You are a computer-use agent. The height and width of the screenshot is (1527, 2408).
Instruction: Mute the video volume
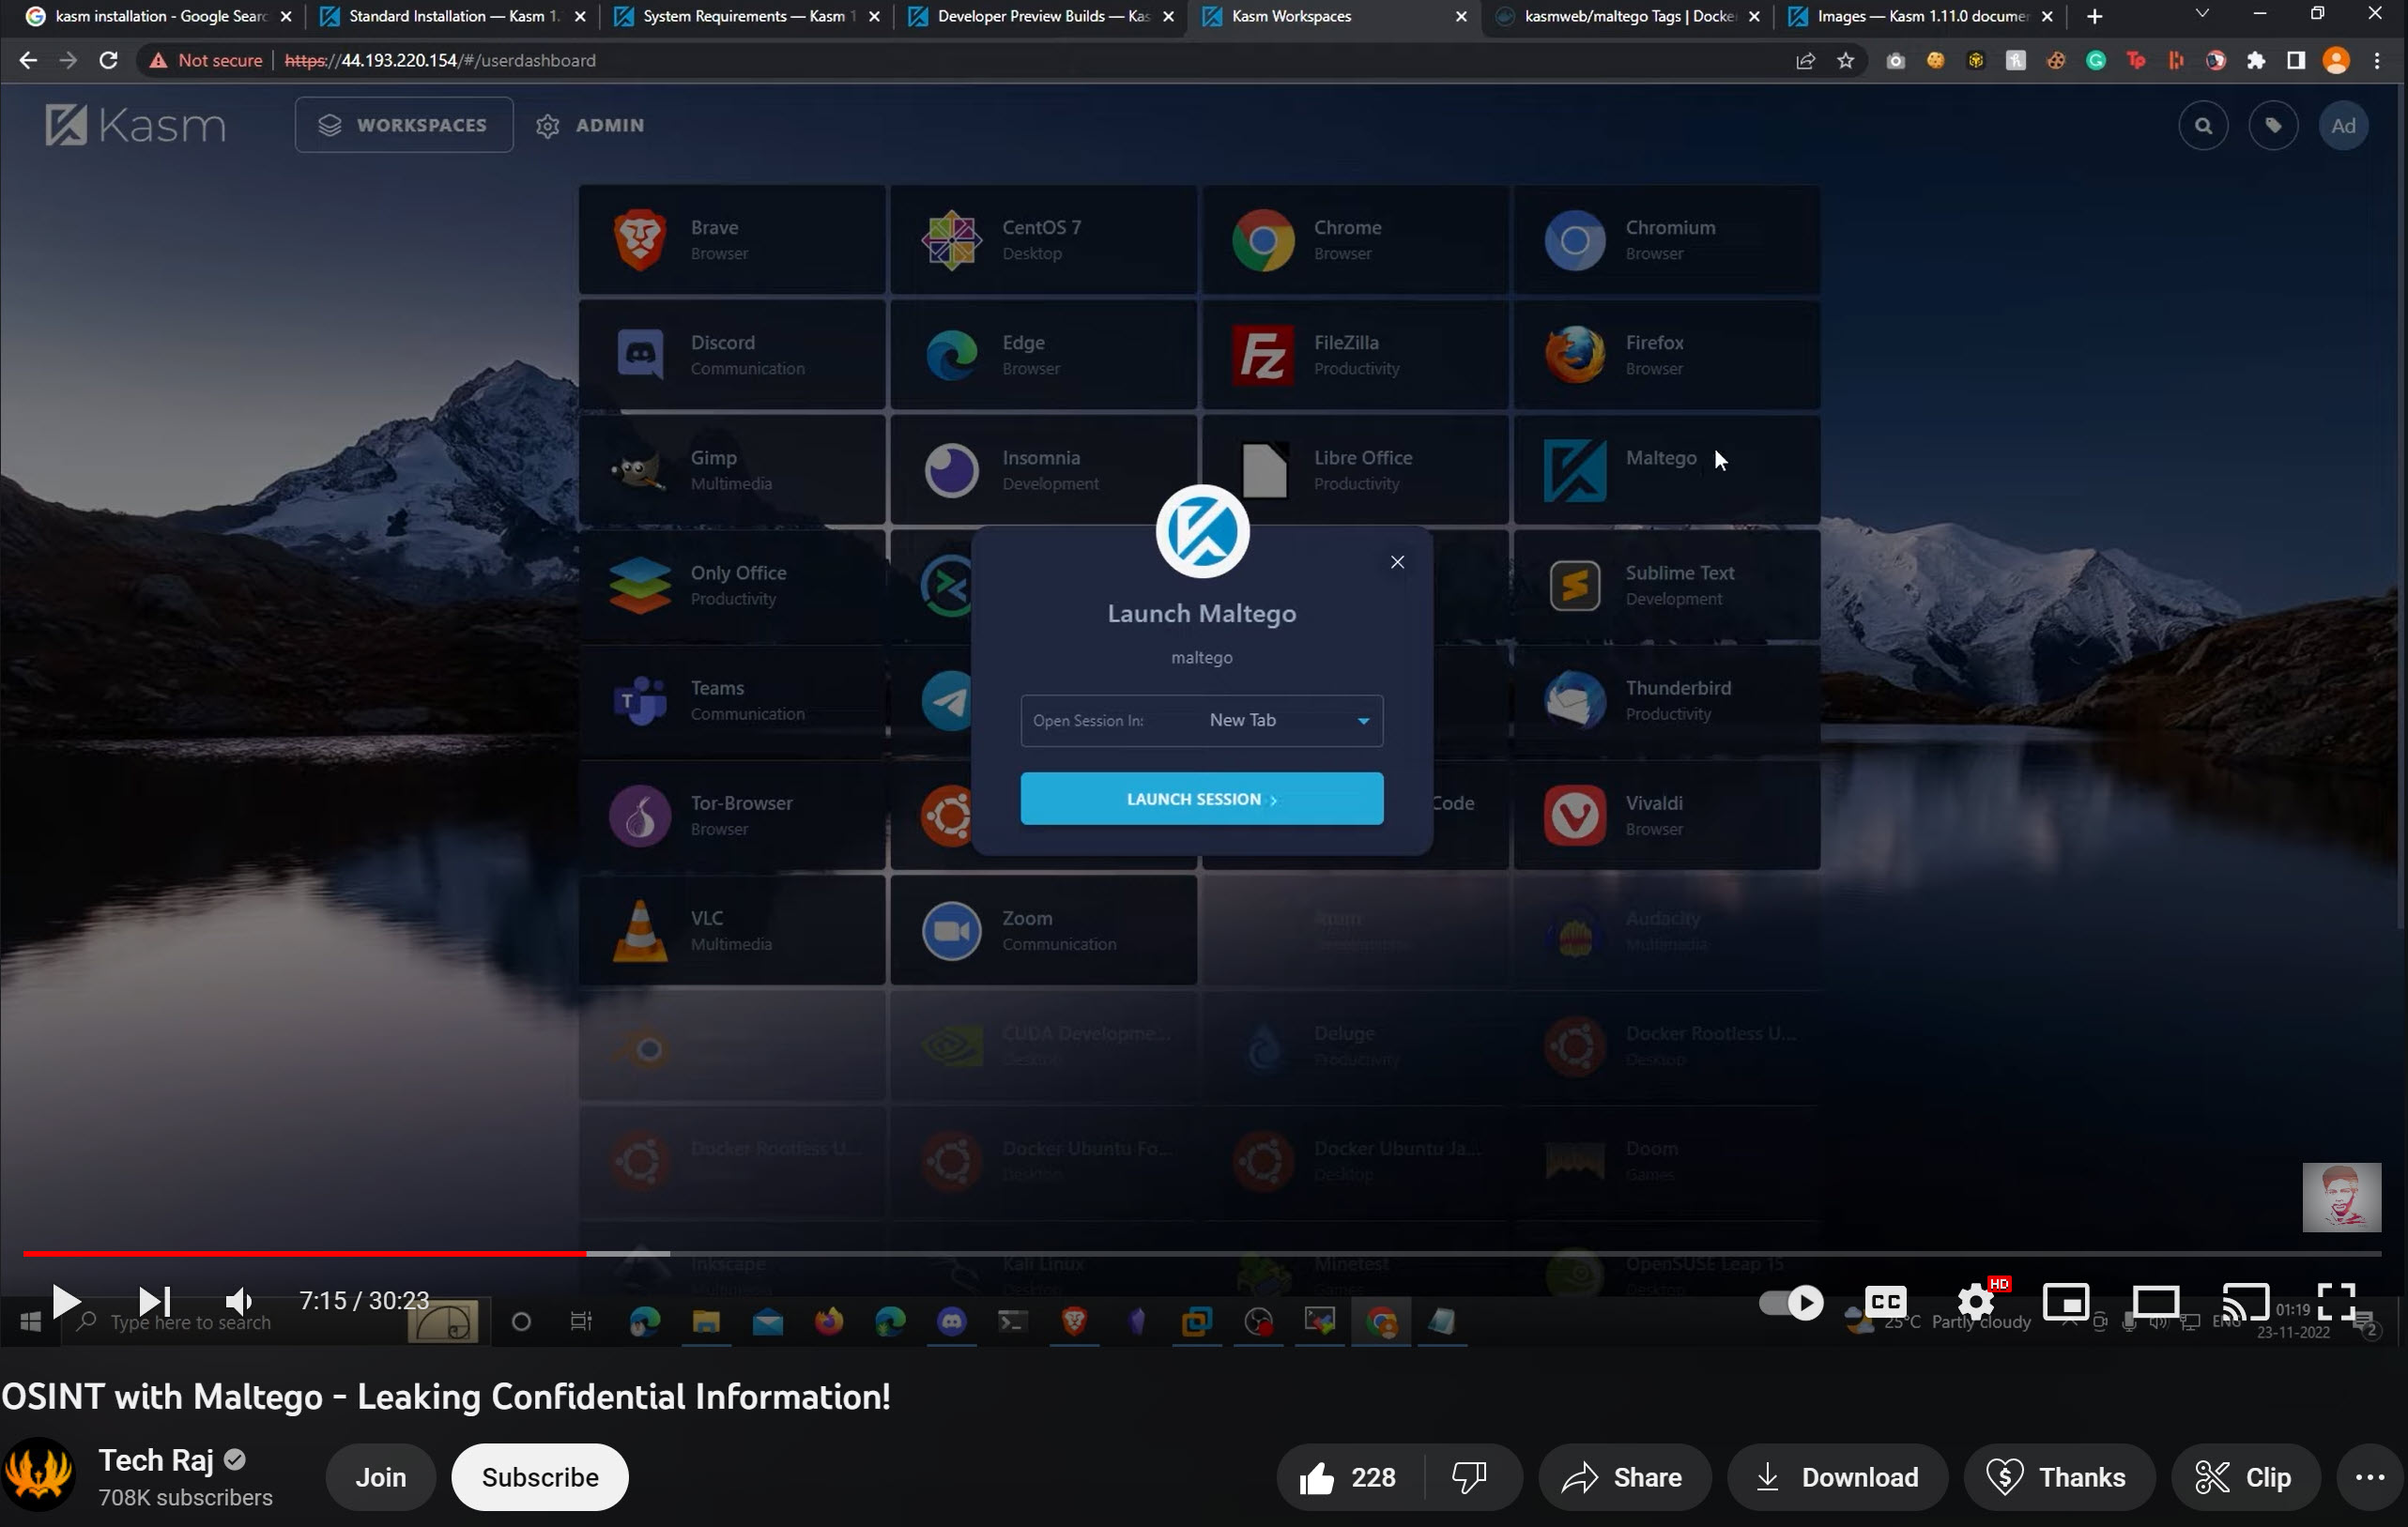pos(238,1301)
